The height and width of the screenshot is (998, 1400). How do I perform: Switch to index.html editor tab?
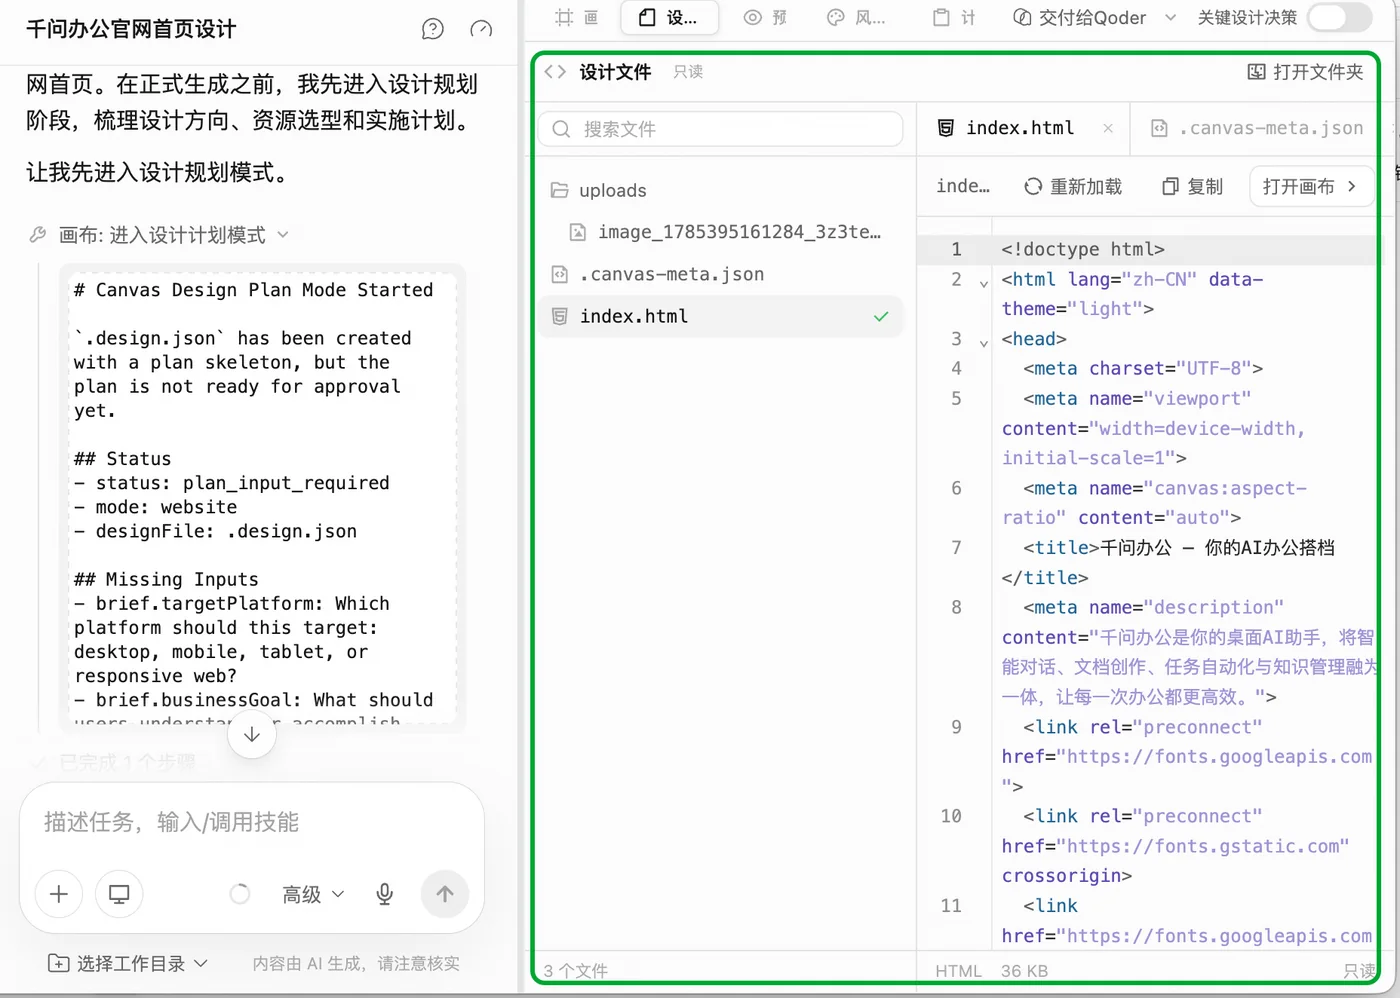(x=1023, y=128)
